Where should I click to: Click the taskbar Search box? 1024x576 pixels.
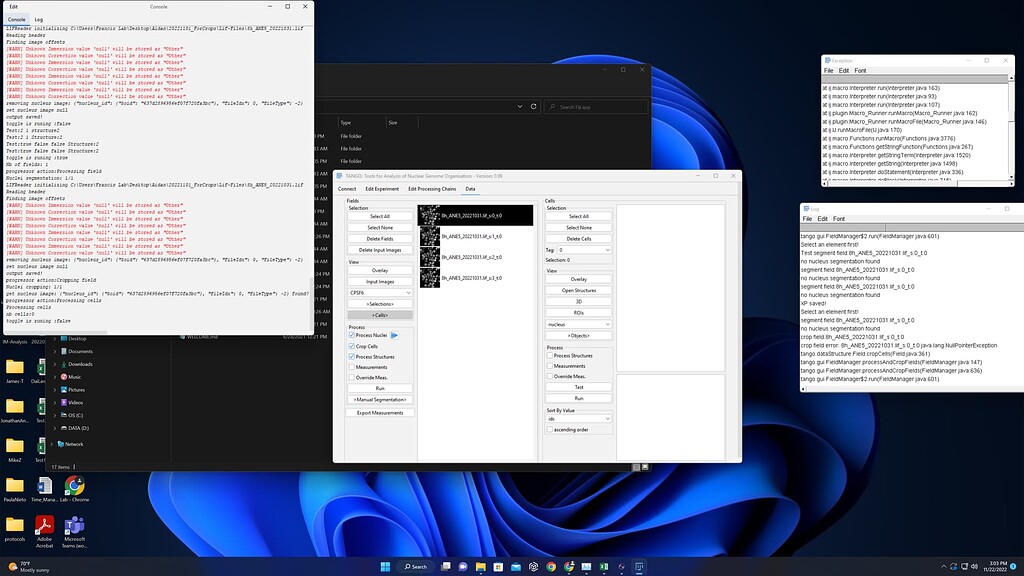pos(415,566)
